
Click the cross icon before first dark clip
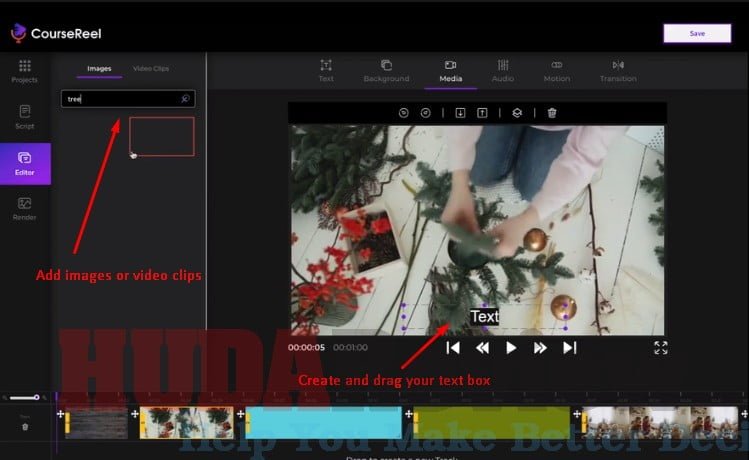[x=60, y=414]
